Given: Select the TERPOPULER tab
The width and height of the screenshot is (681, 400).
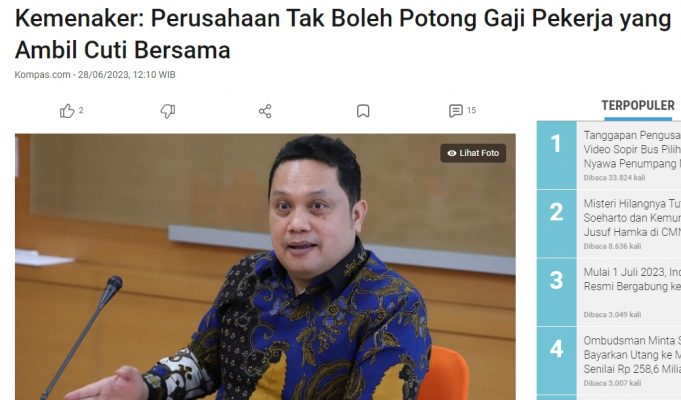Looking at the screenshot, I should (638, 106).
